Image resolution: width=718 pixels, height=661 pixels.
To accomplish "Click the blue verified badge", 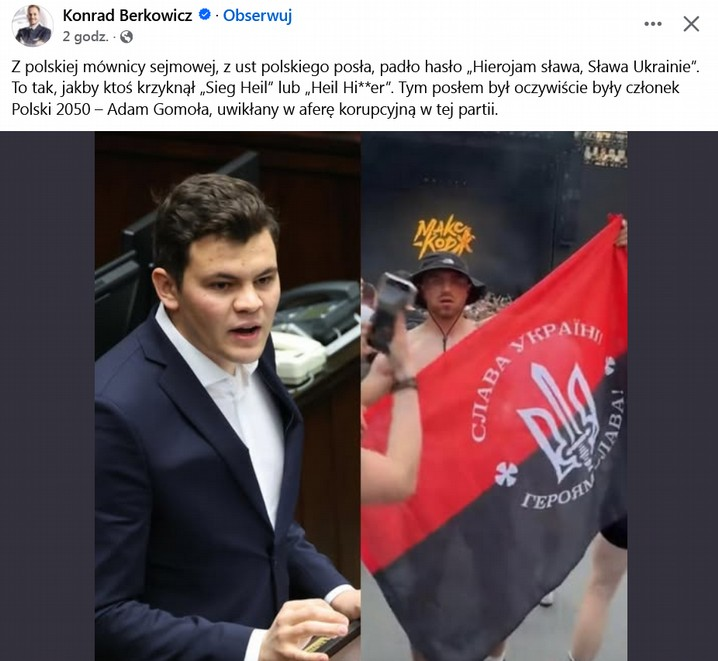I will click(x=205, y=15).
